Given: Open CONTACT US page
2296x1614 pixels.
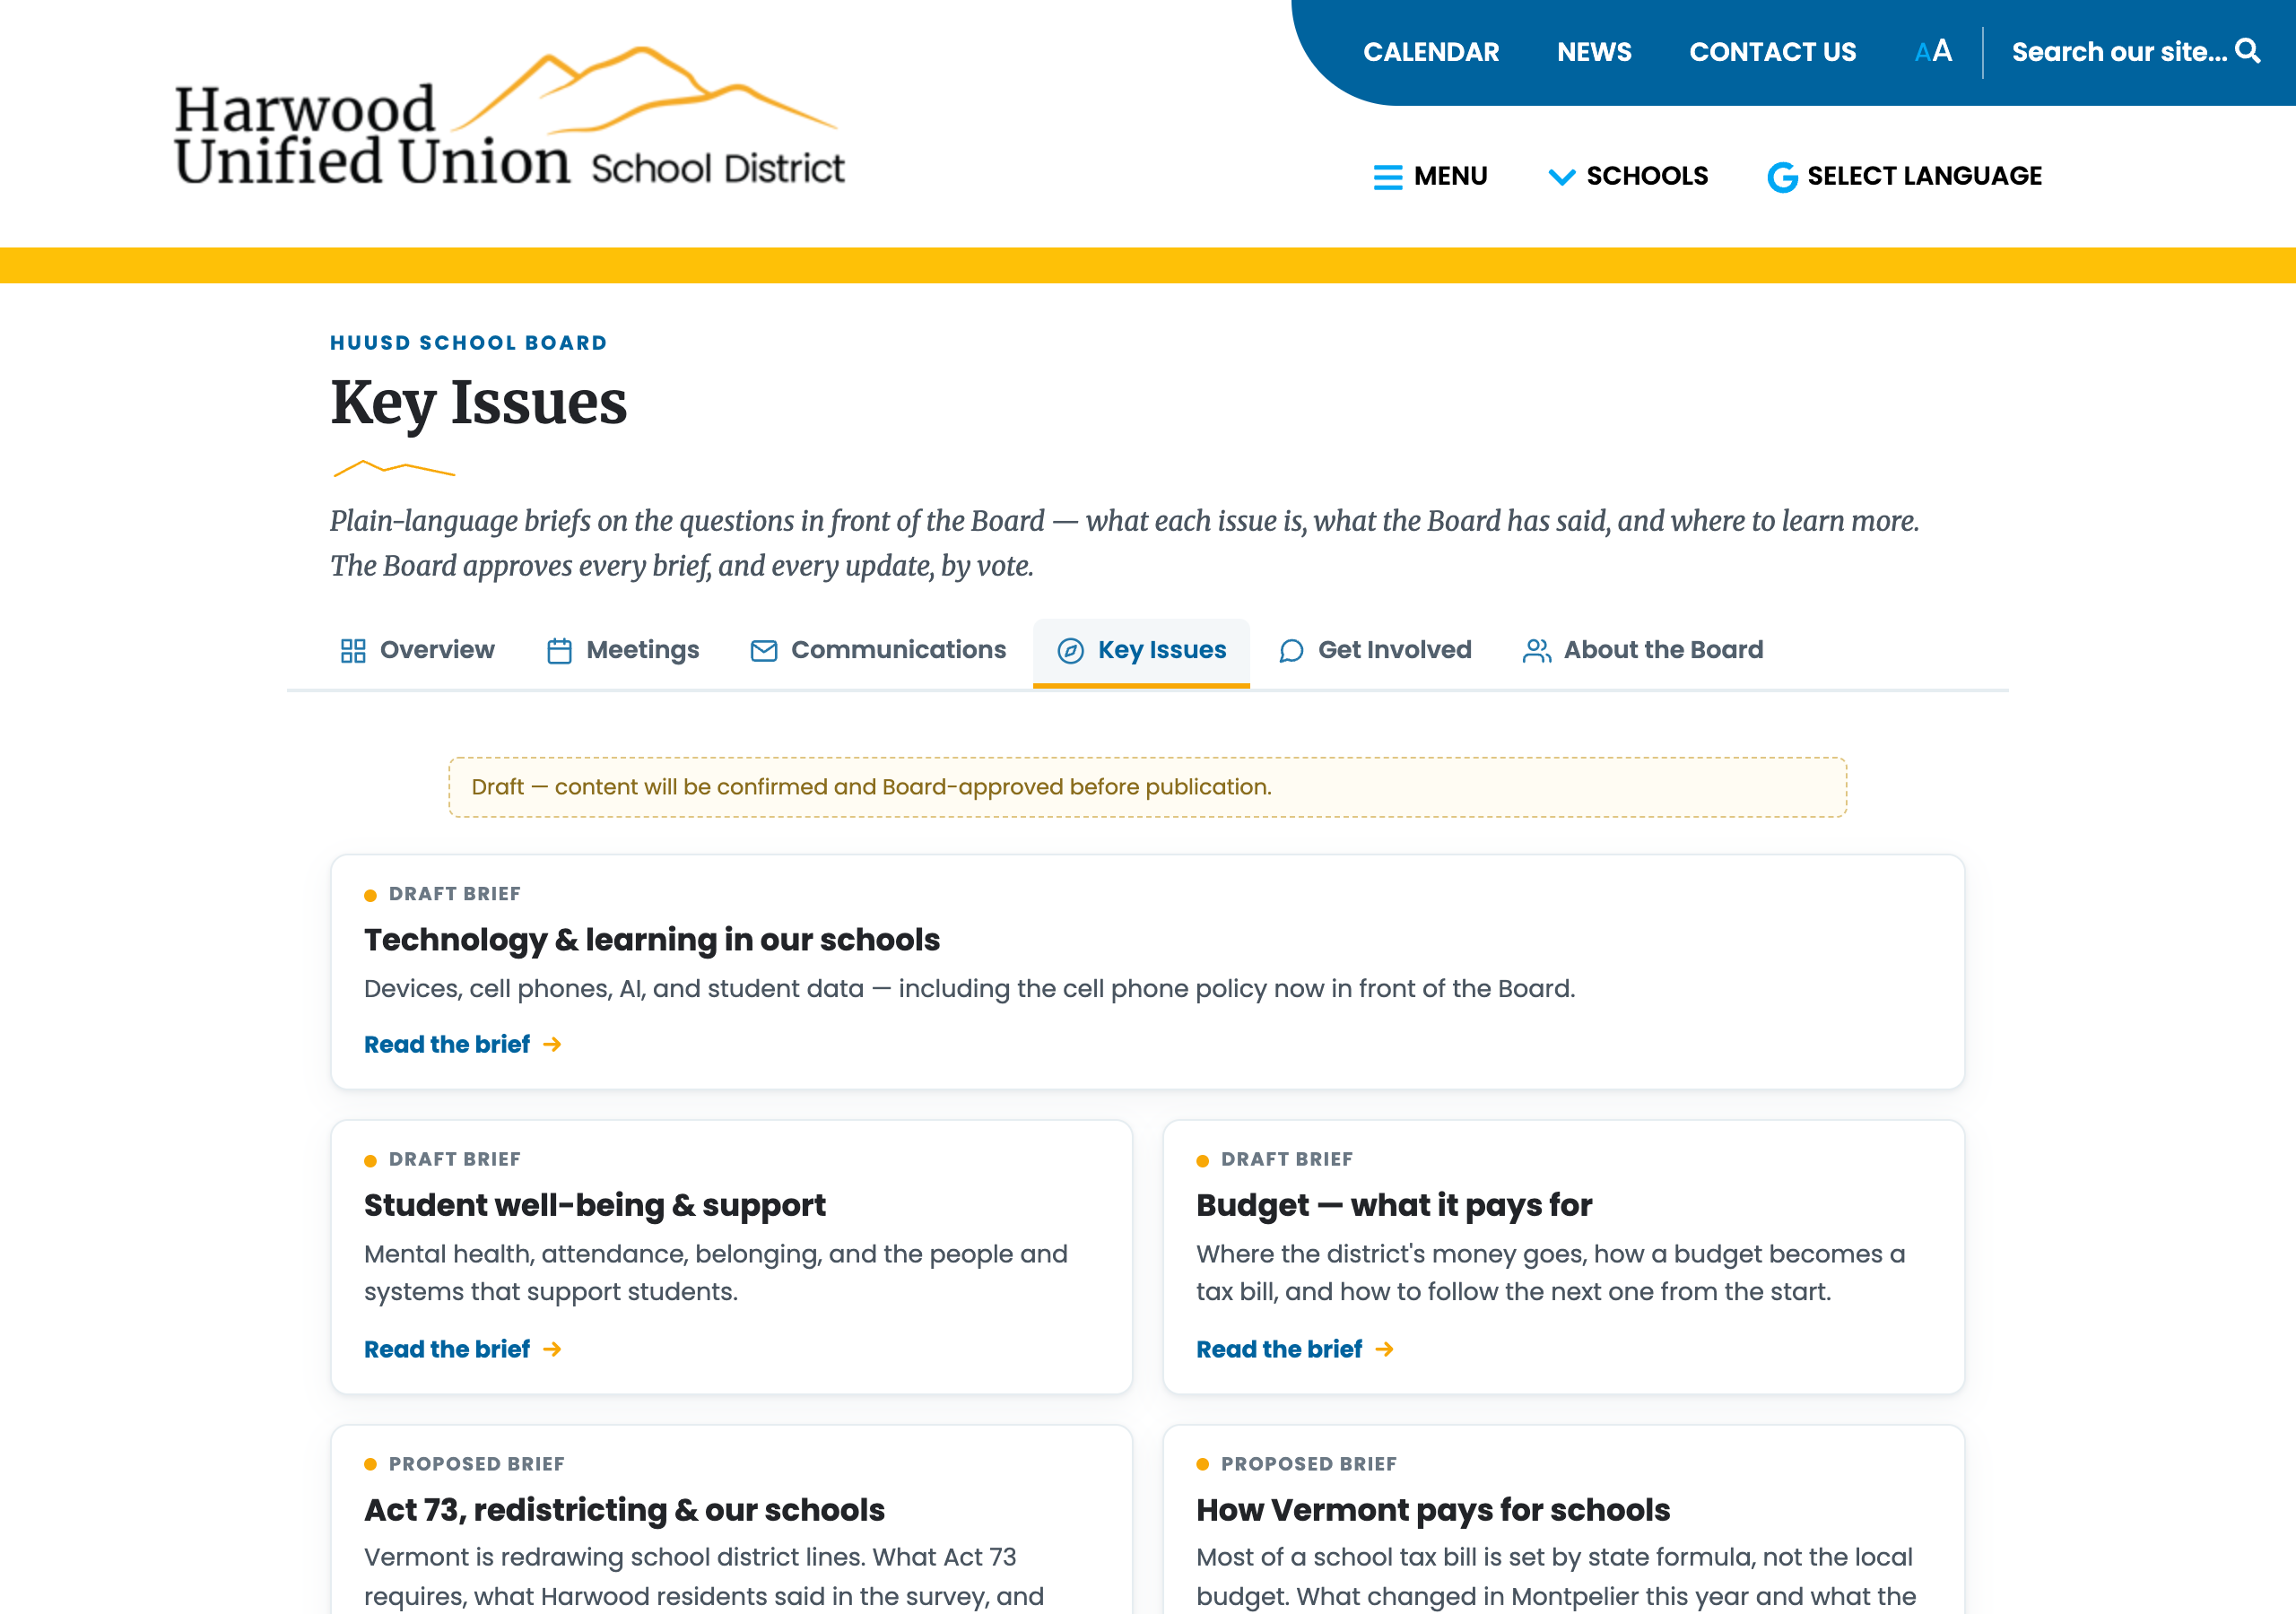Looking at the screenshot, I should click(1772, 52).
